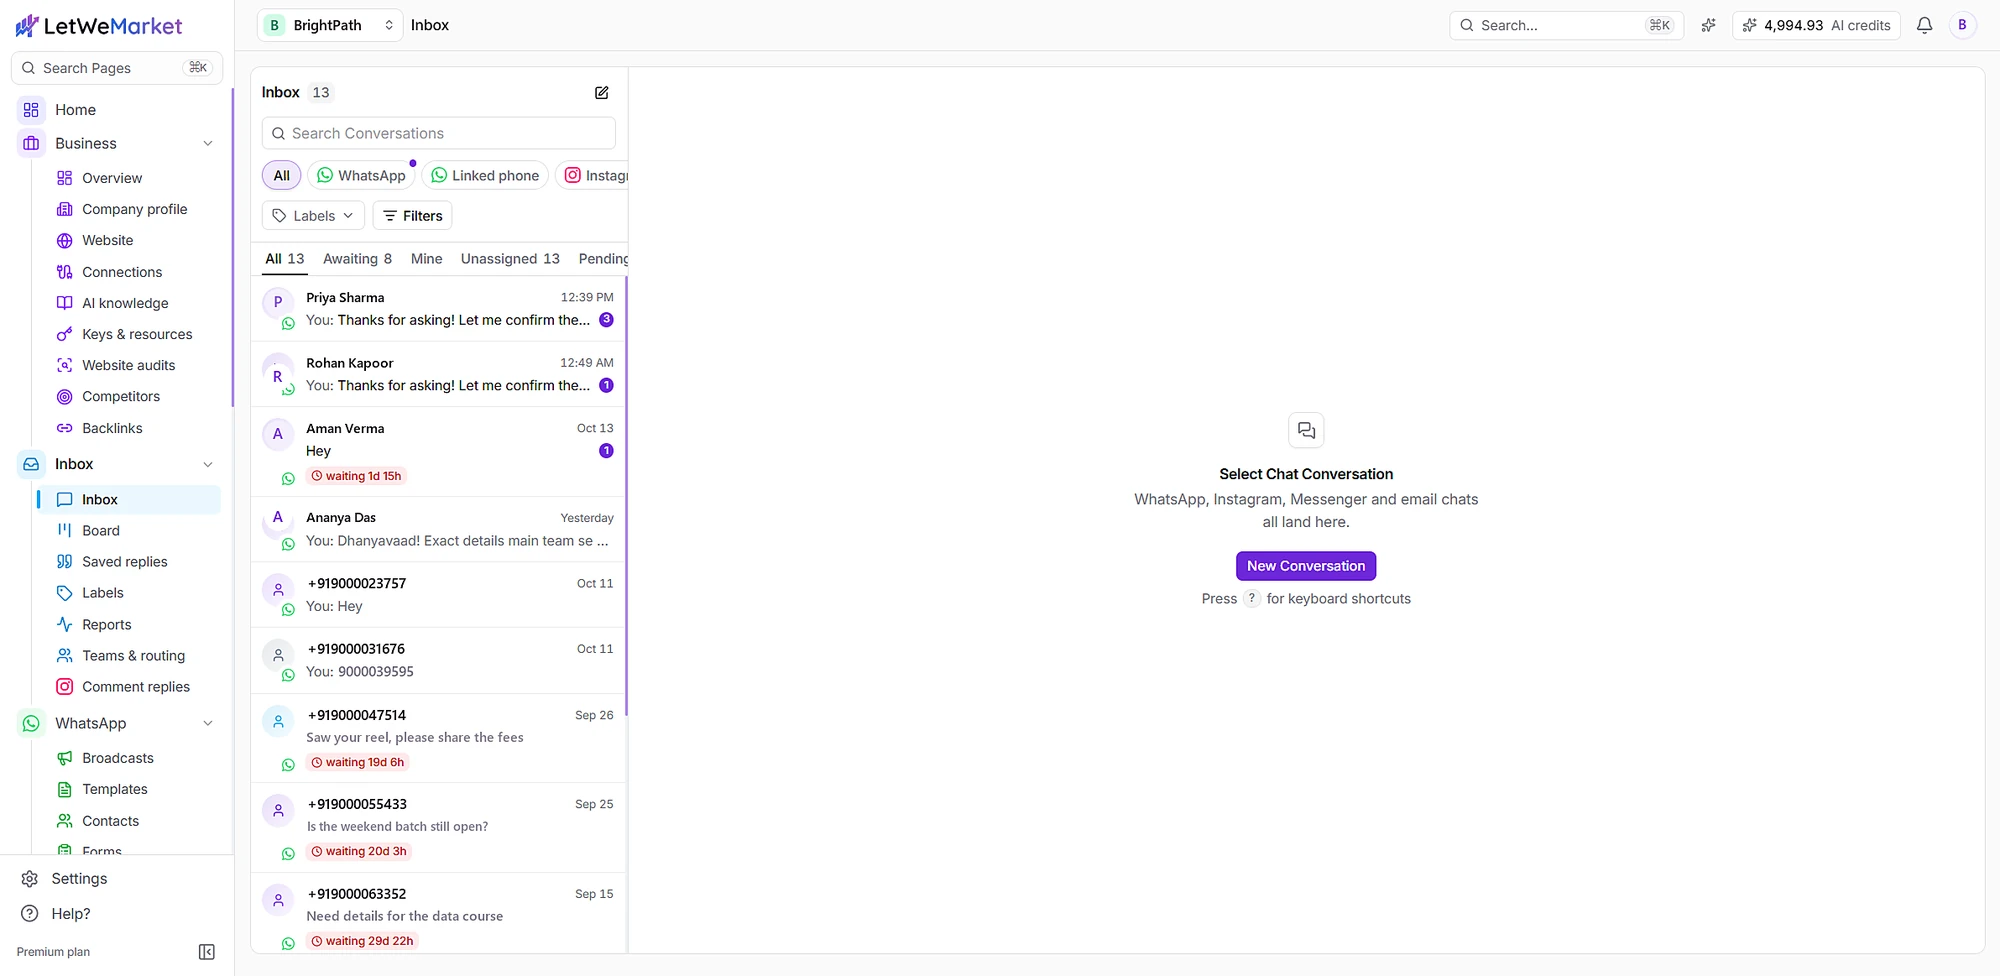
Task: Open the Labels dropdown
Action: coord(313,216)
